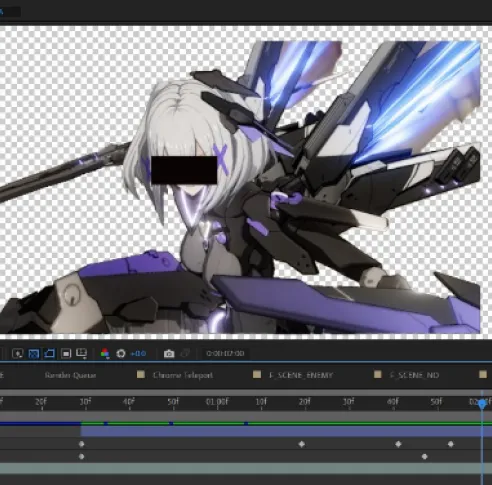Click the Chrome Teleport label color square
Viewport: 492px width, 485px height.
coord(141,375)
